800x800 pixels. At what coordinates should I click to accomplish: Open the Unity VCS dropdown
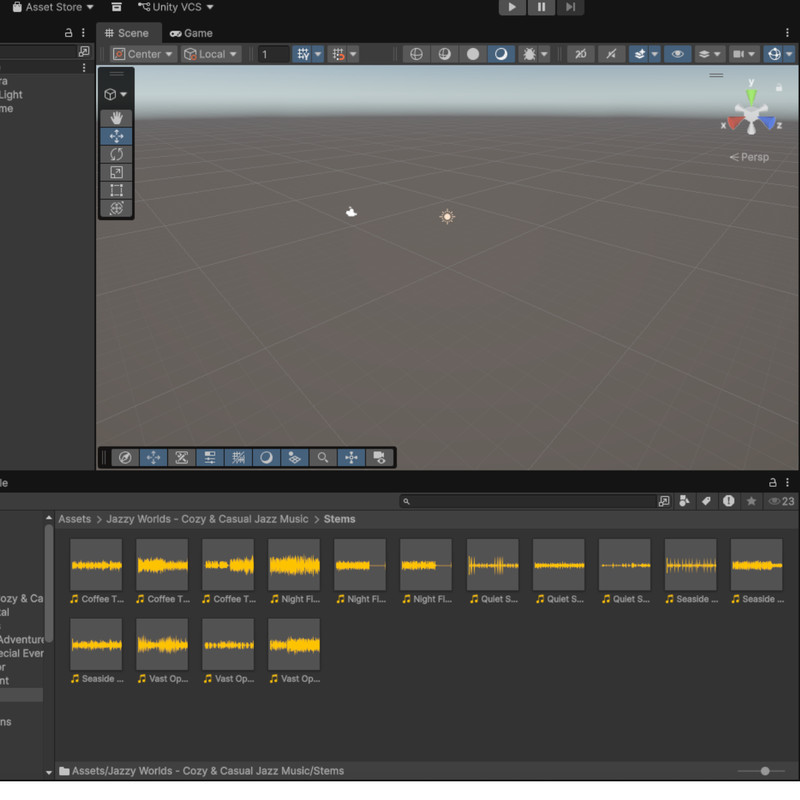pyautogui.click(x=176, y=7)
